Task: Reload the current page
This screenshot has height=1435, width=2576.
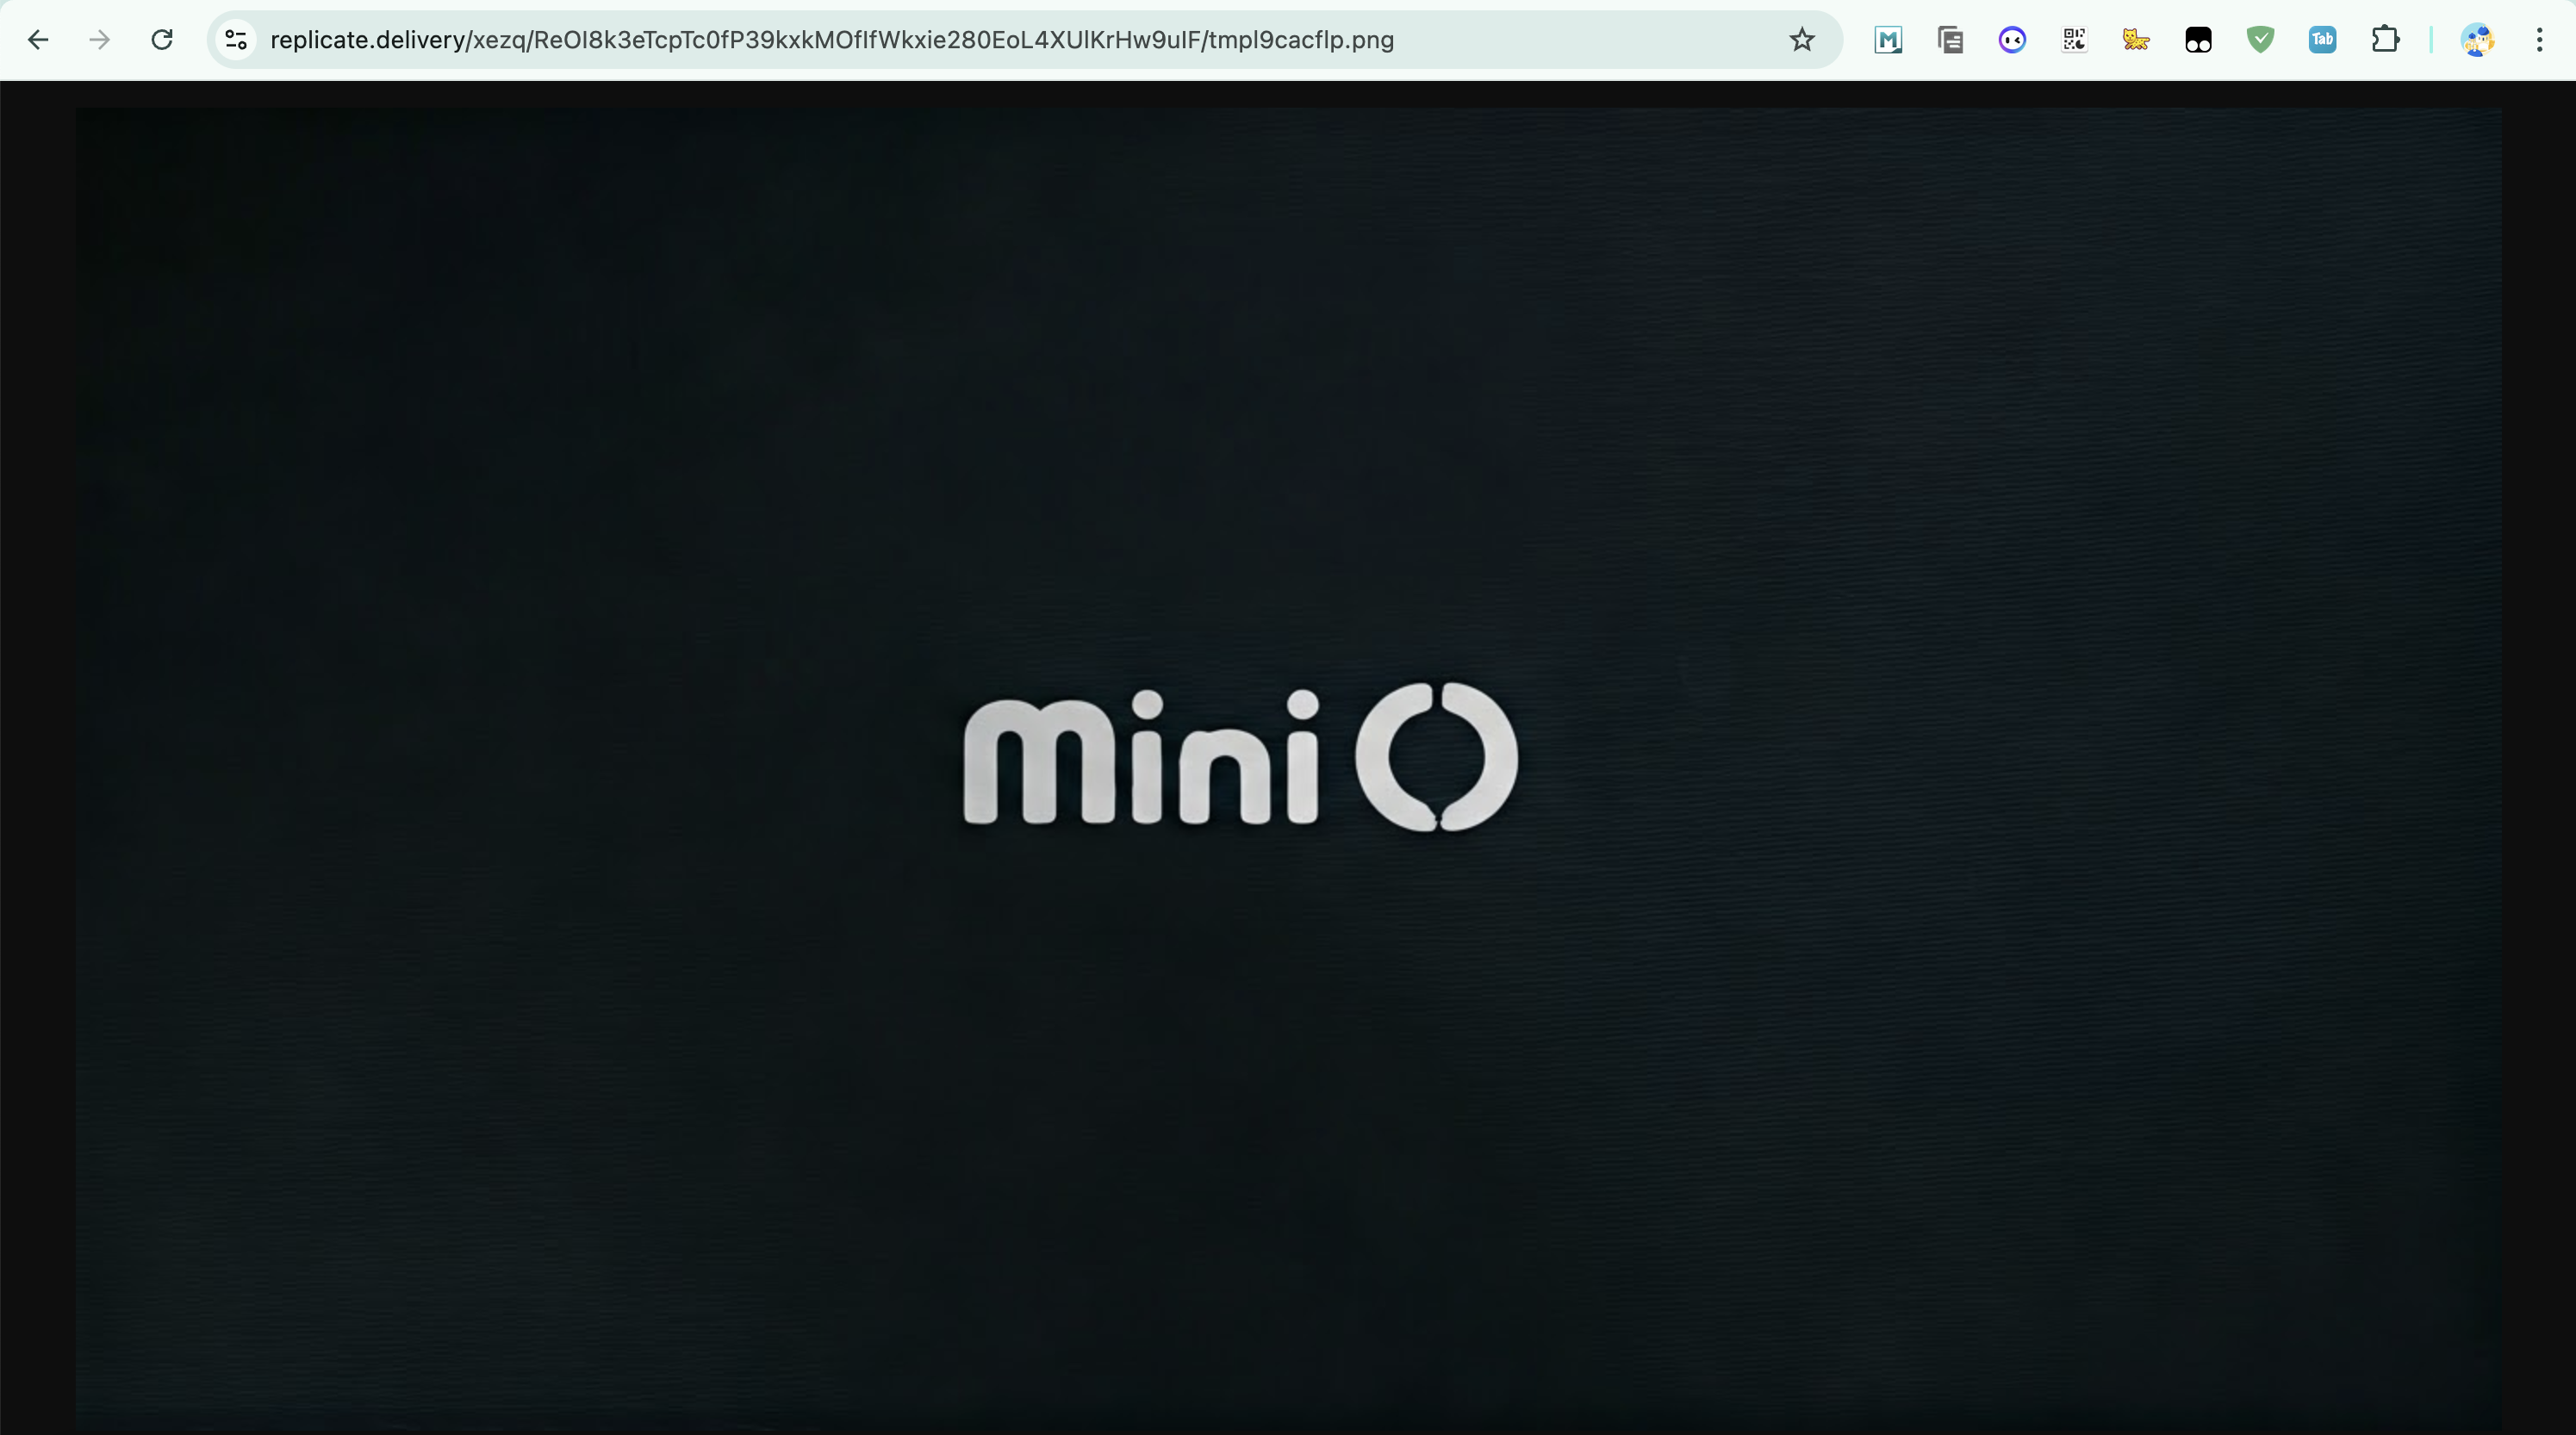Action: coord(162,40)
